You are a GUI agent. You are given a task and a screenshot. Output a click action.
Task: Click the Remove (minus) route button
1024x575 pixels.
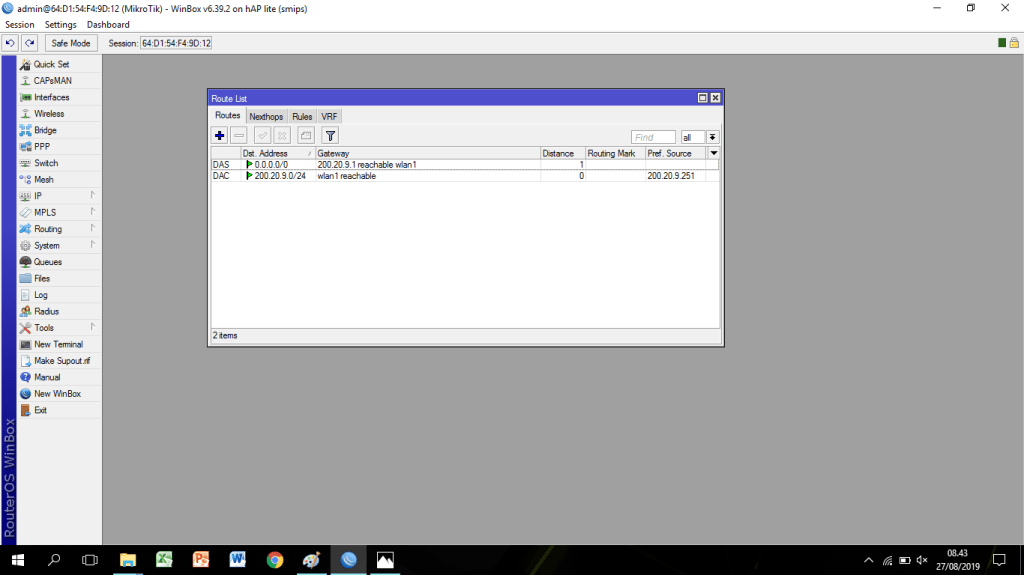pos(239,135)
